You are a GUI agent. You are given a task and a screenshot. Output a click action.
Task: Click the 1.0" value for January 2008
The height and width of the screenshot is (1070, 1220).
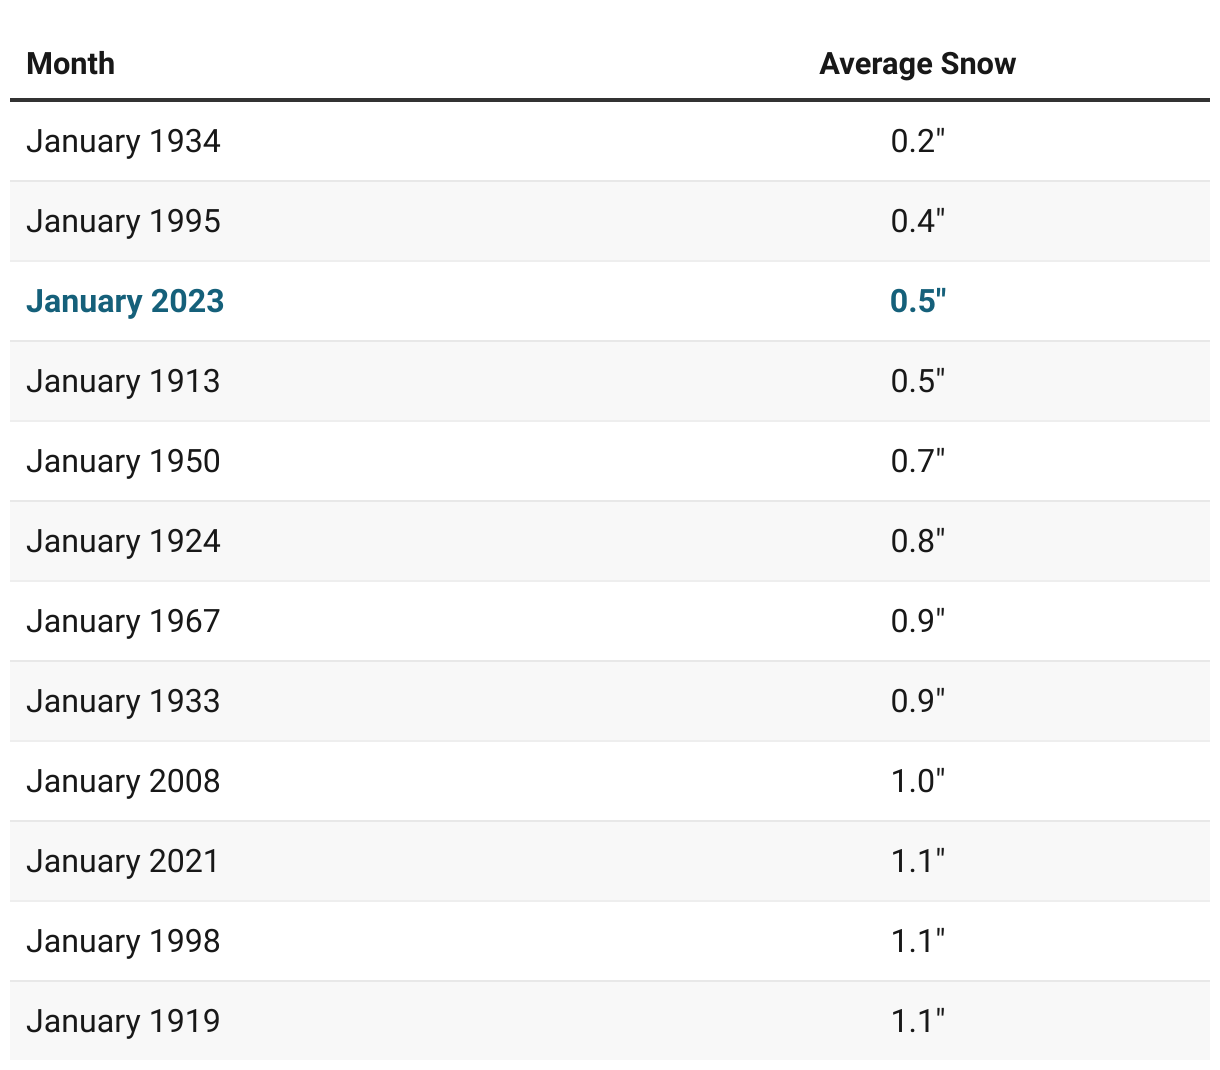click(x=918, y=781)
